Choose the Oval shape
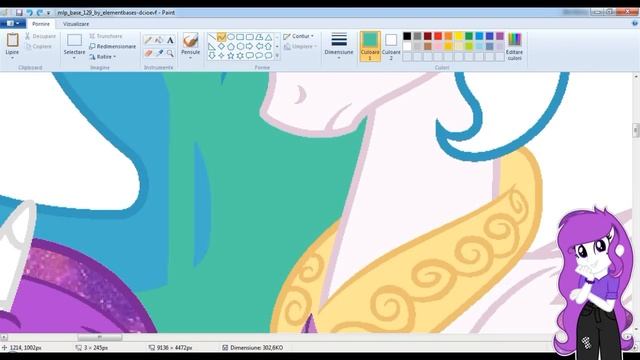This screenshot has width=640, height=360. coord(231,38)
